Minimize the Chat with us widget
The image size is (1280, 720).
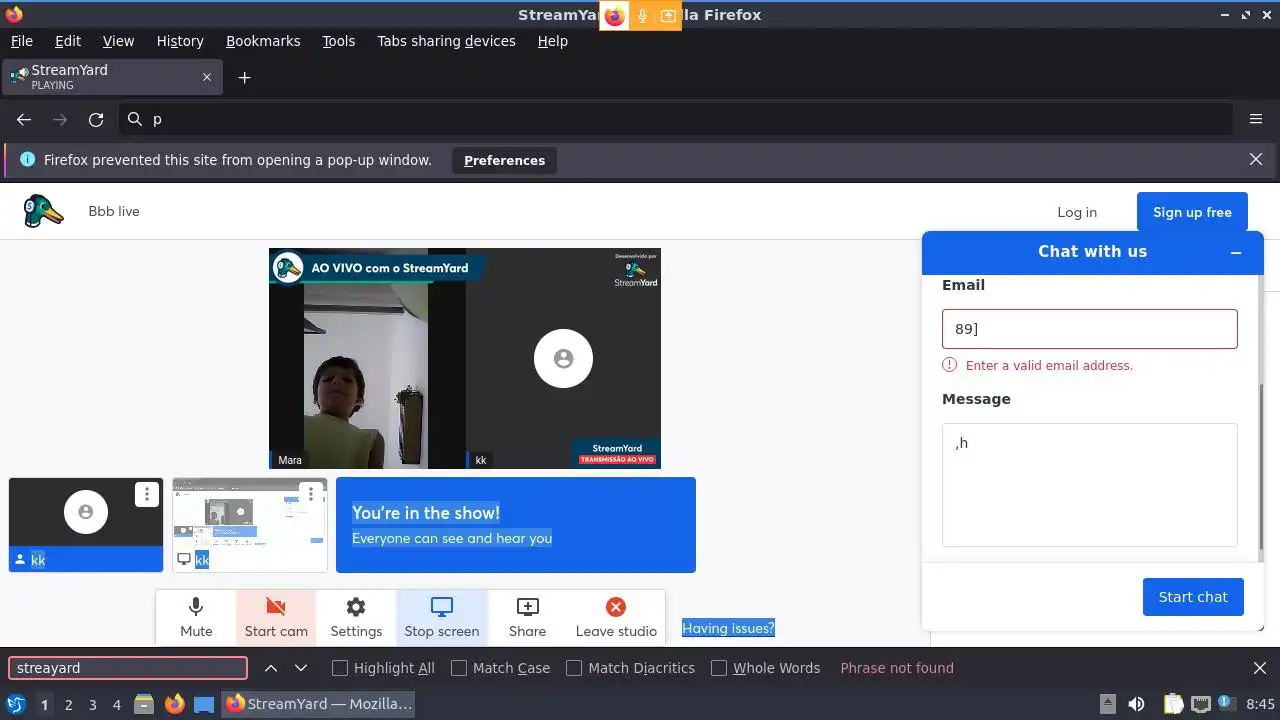(1236, 253)
